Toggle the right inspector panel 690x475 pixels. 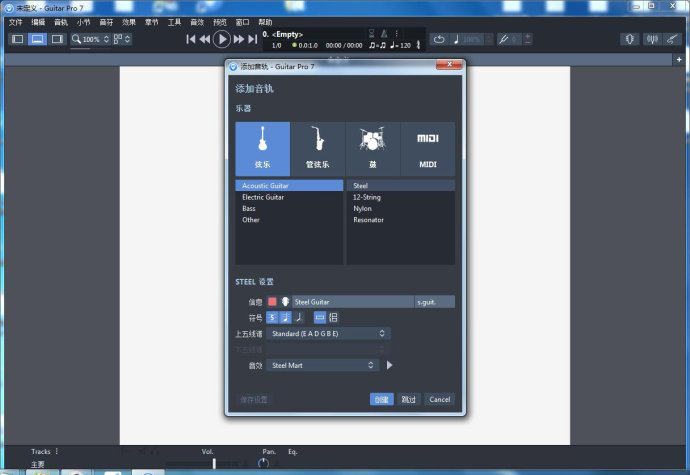click(57, 39)
